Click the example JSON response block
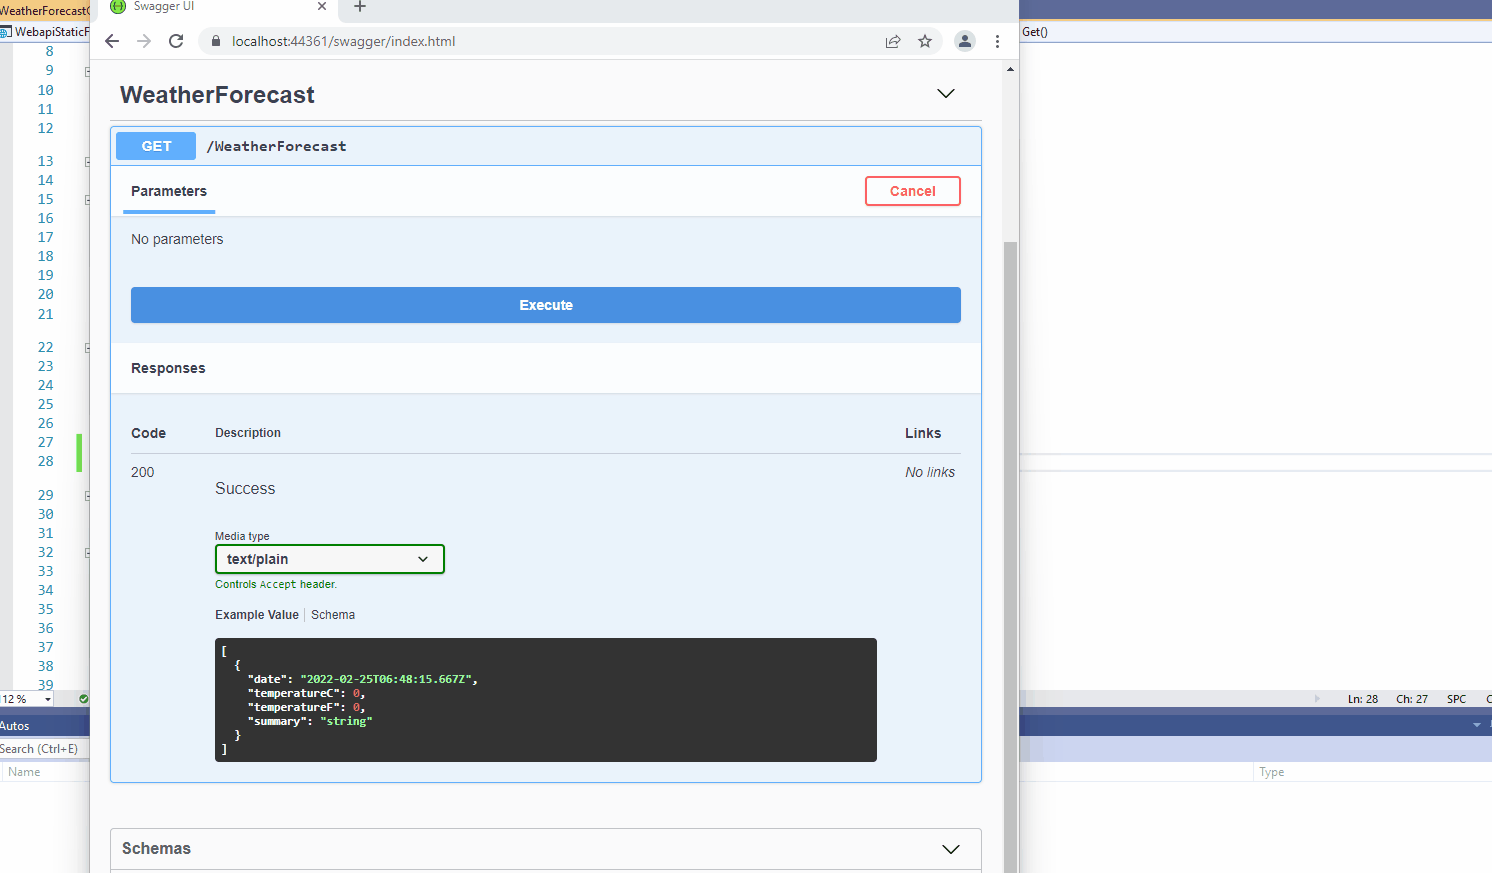The height and width of the screenshot is (873, 1492). tap(546, 700)
